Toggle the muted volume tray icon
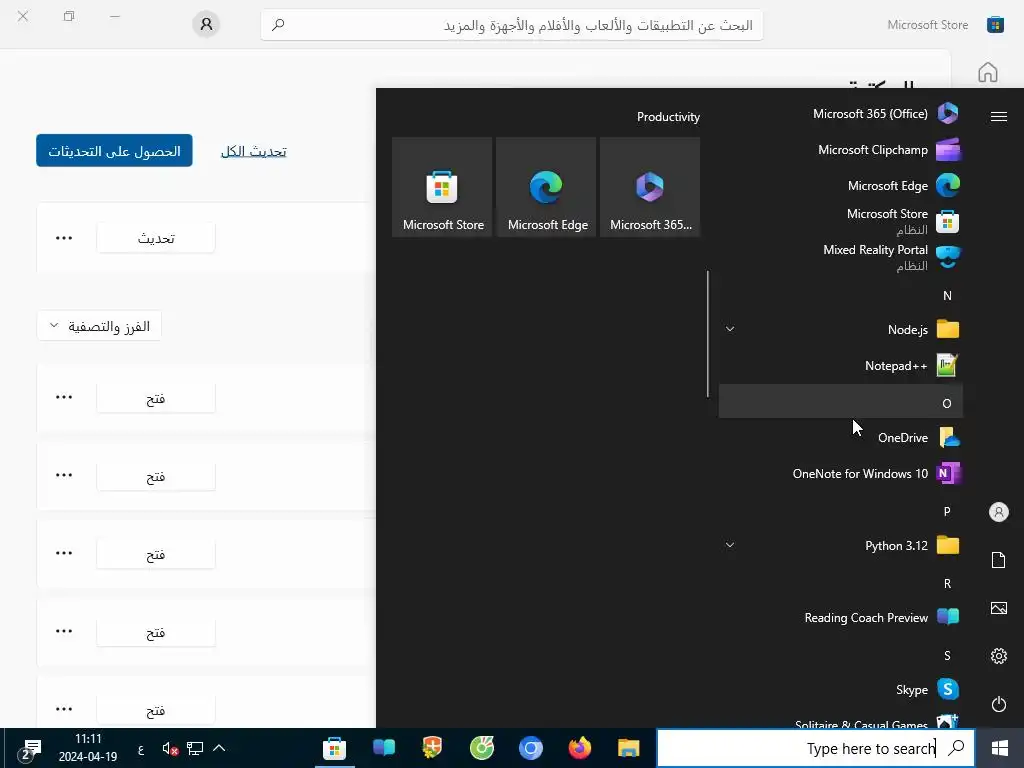The width and height of the screenshot is (1024, 768). point(170,748)
